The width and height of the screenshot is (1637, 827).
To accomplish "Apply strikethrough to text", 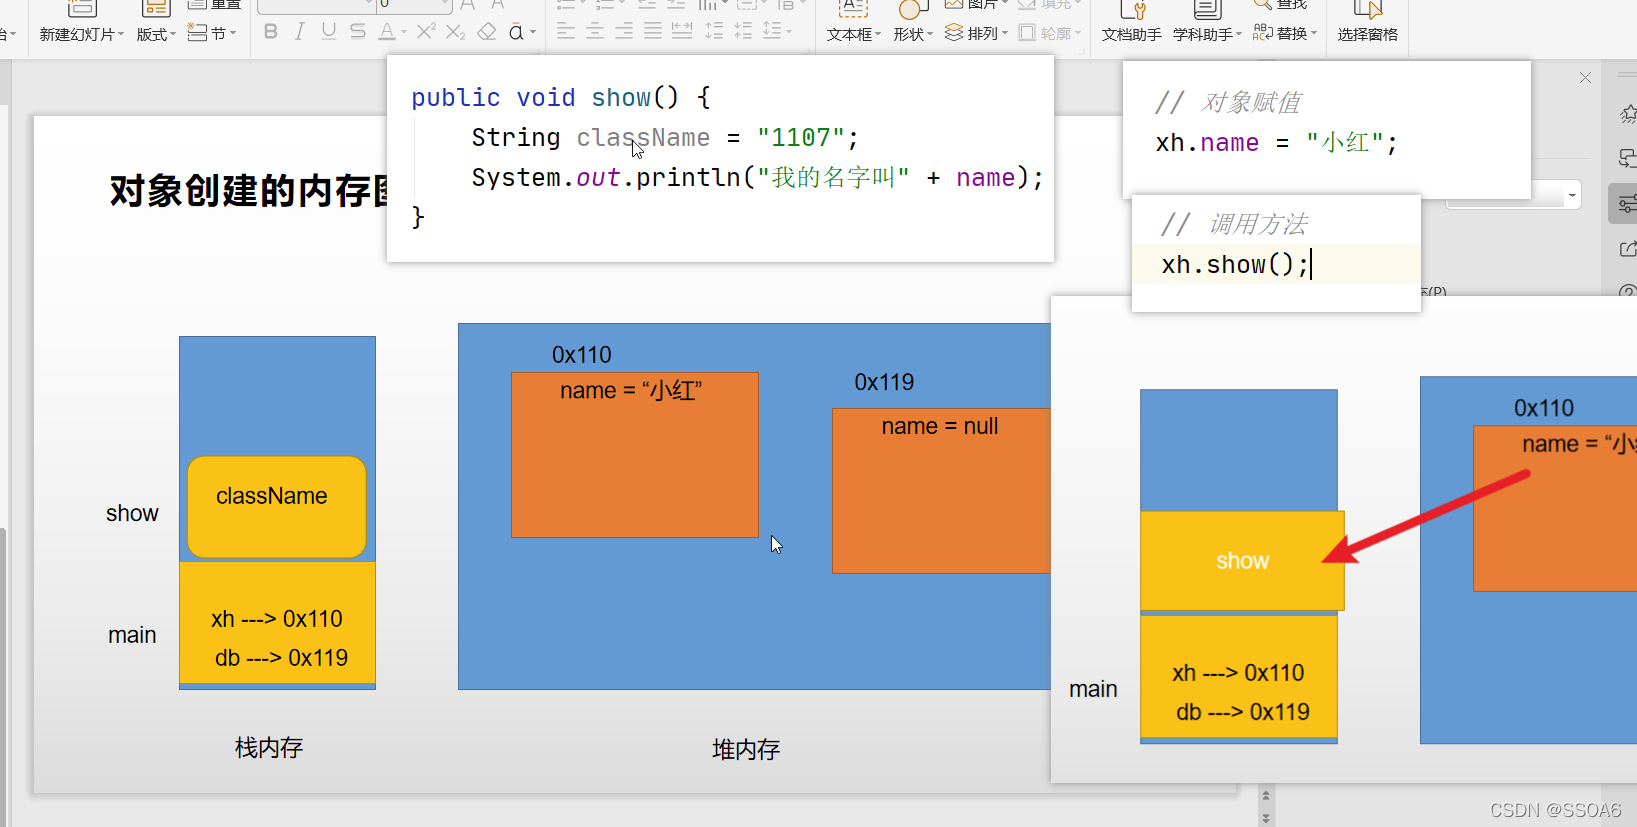I will (x=358, y=32).
